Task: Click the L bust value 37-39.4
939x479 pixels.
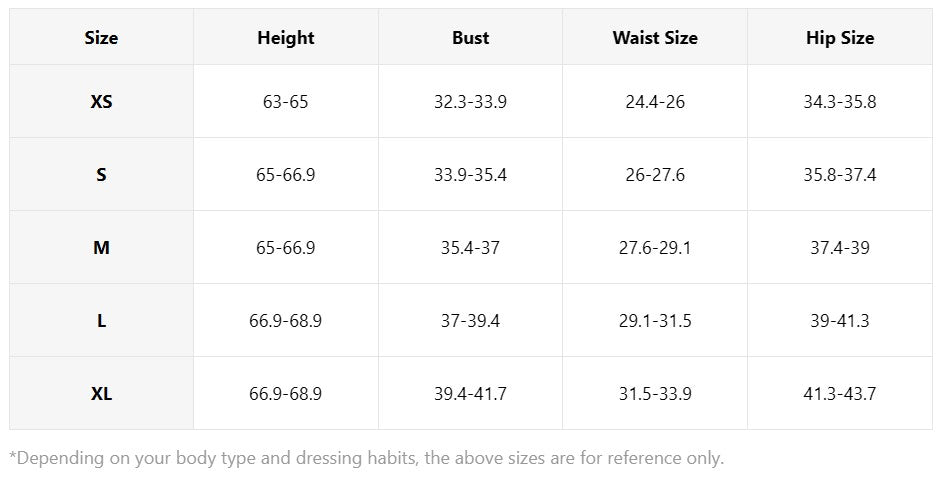Action: coord(470,320)
